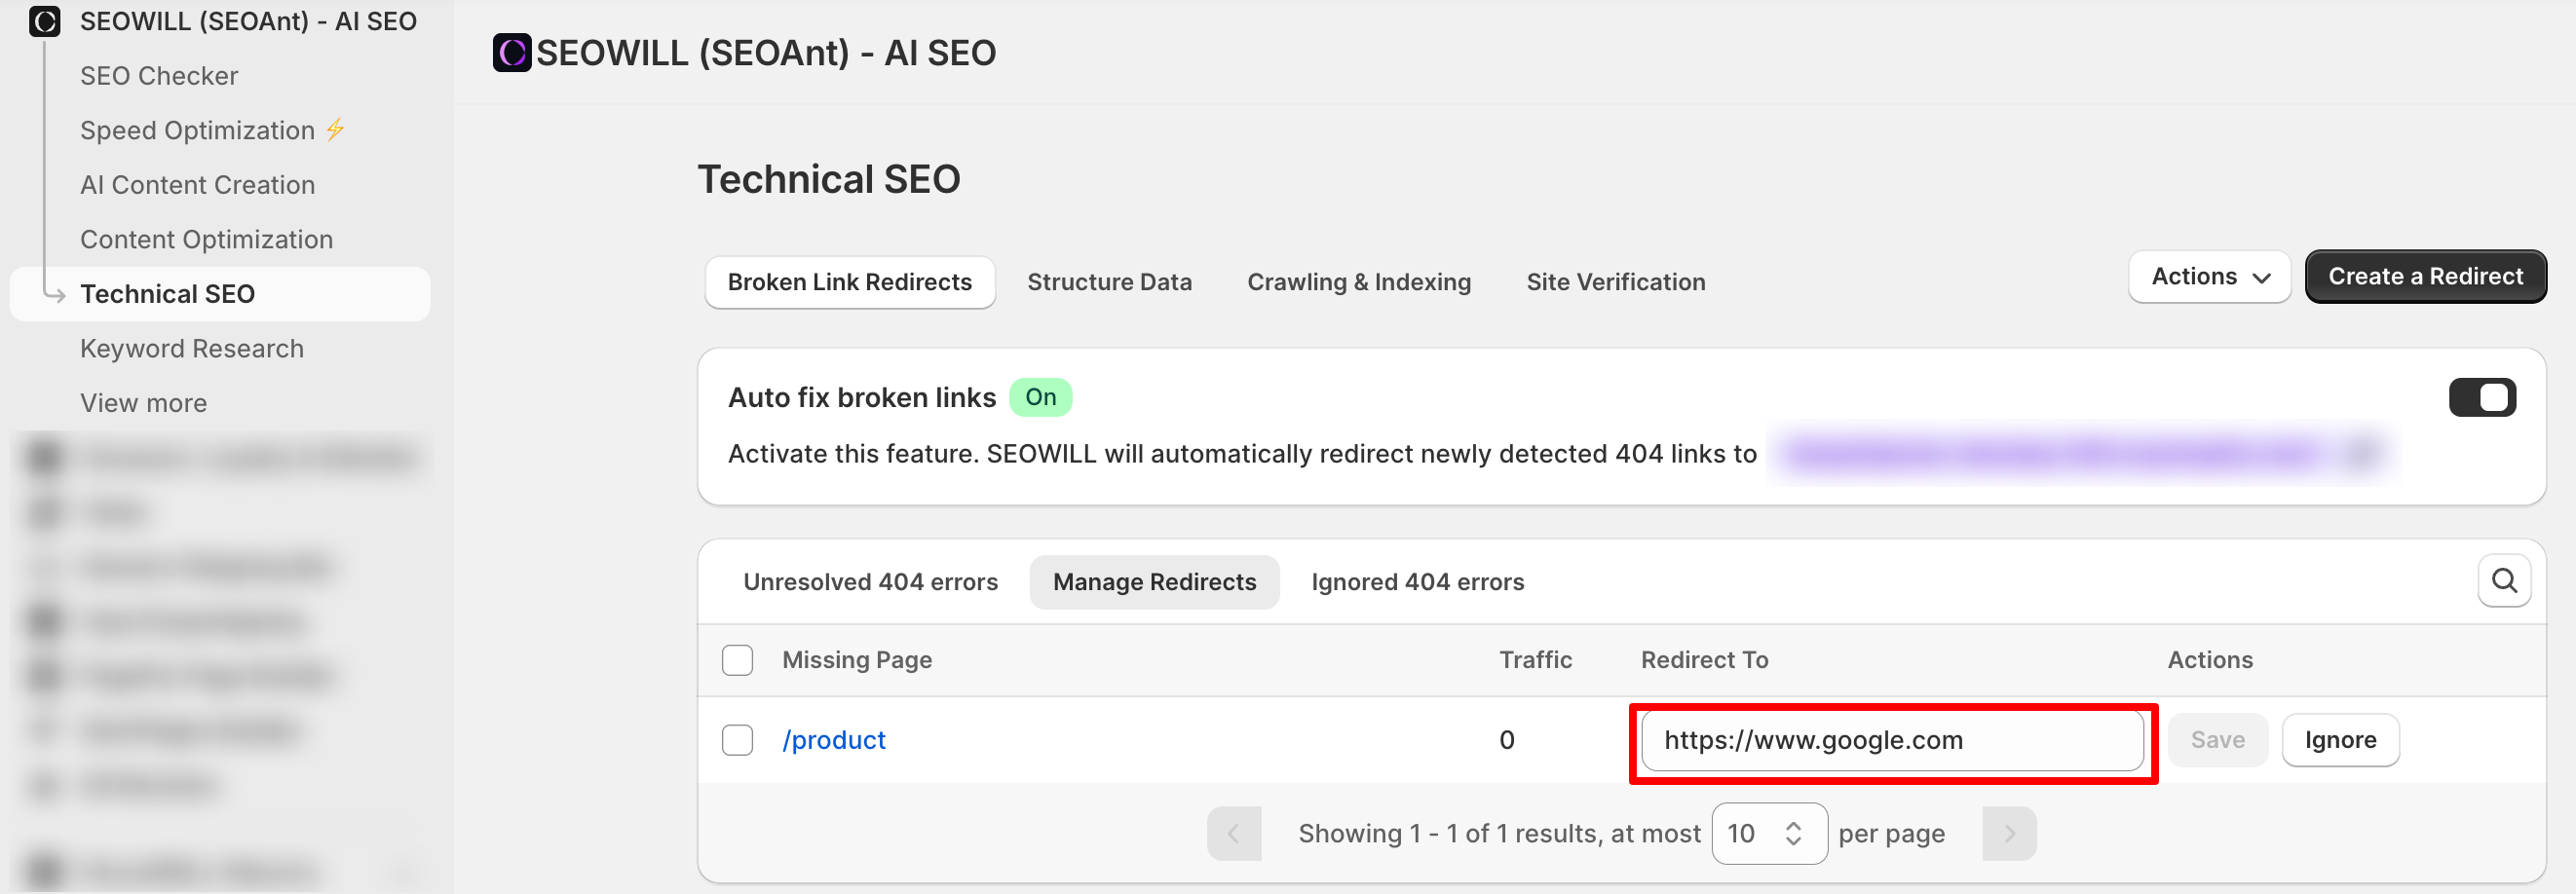2576x894 pixels.
Task: Click the lightning bolt beside Speed Optimization
Action: click(x=336, y=130)
